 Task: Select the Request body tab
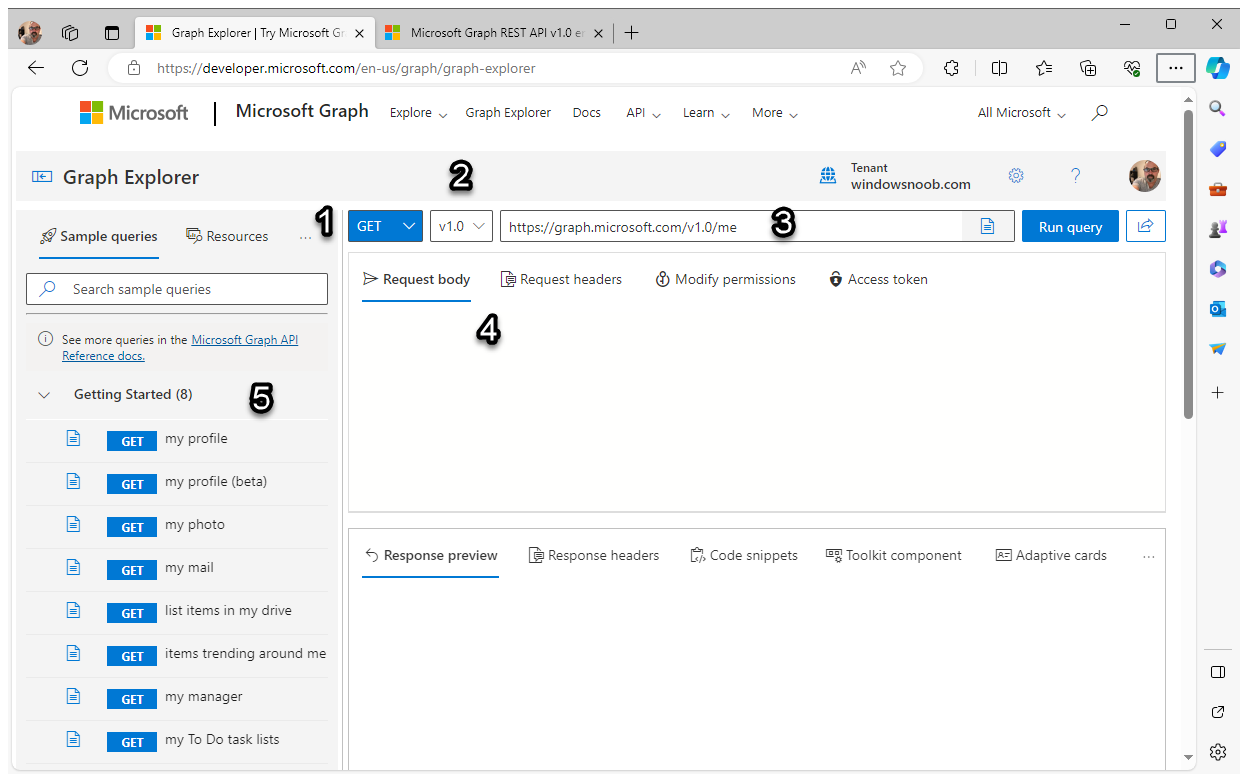(416, 280)
